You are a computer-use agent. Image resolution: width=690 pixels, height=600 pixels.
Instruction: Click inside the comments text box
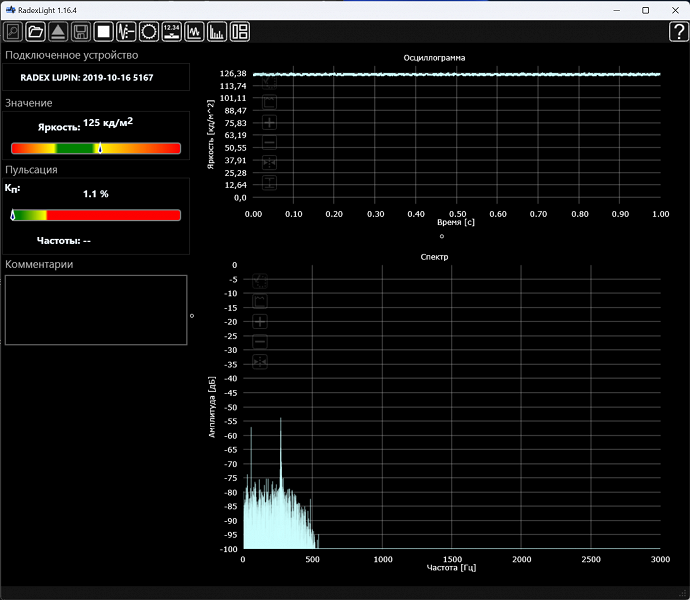[x=96, y=310]
